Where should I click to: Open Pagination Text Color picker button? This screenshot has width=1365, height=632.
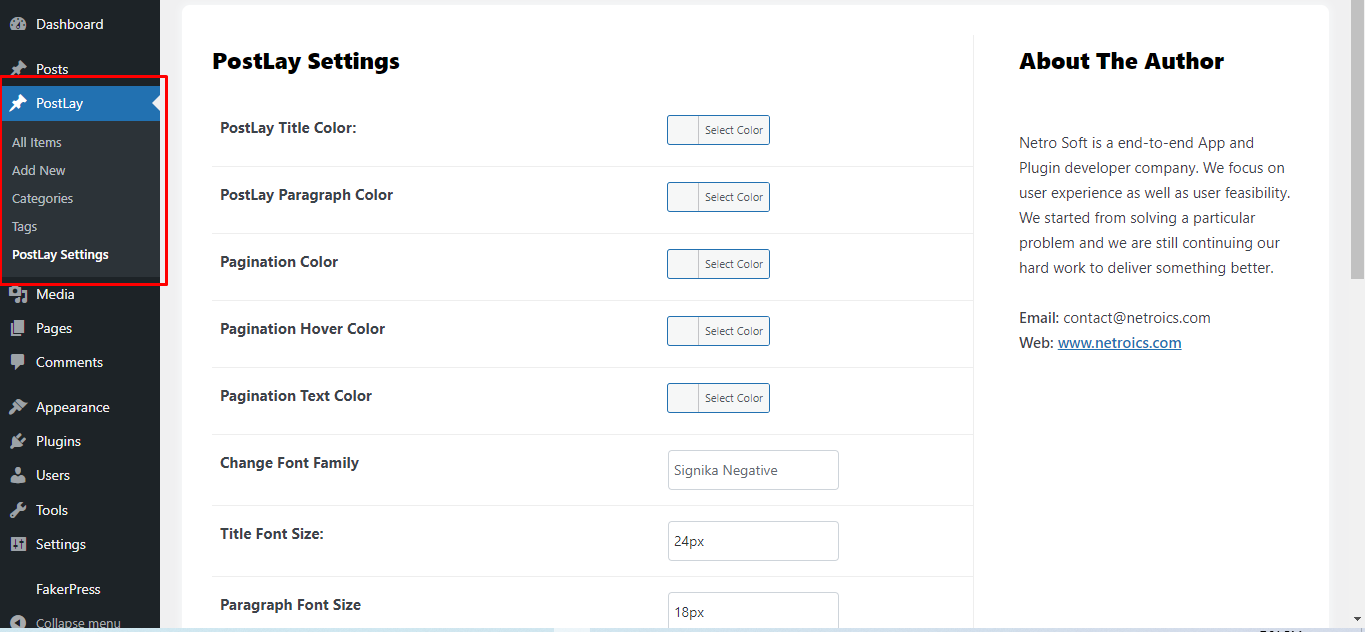click(x=718, y=398)
